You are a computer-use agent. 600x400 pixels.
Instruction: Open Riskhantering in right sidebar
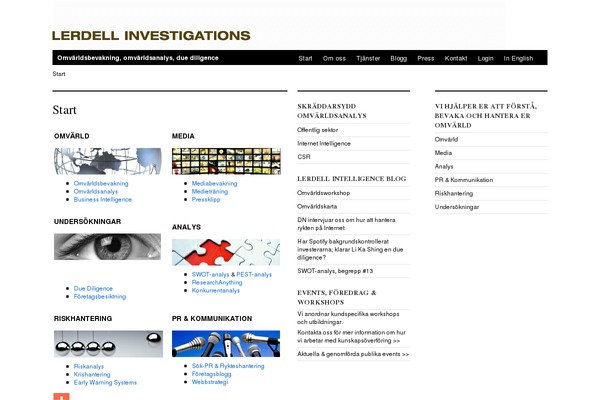tap(453, 193)
